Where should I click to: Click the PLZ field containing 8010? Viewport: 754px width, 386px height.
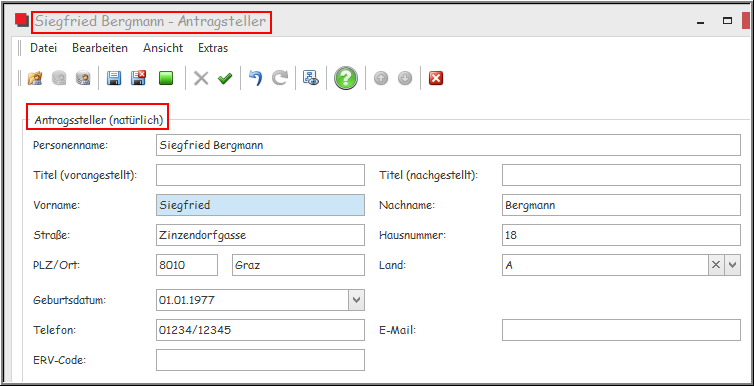coord(187,265)
